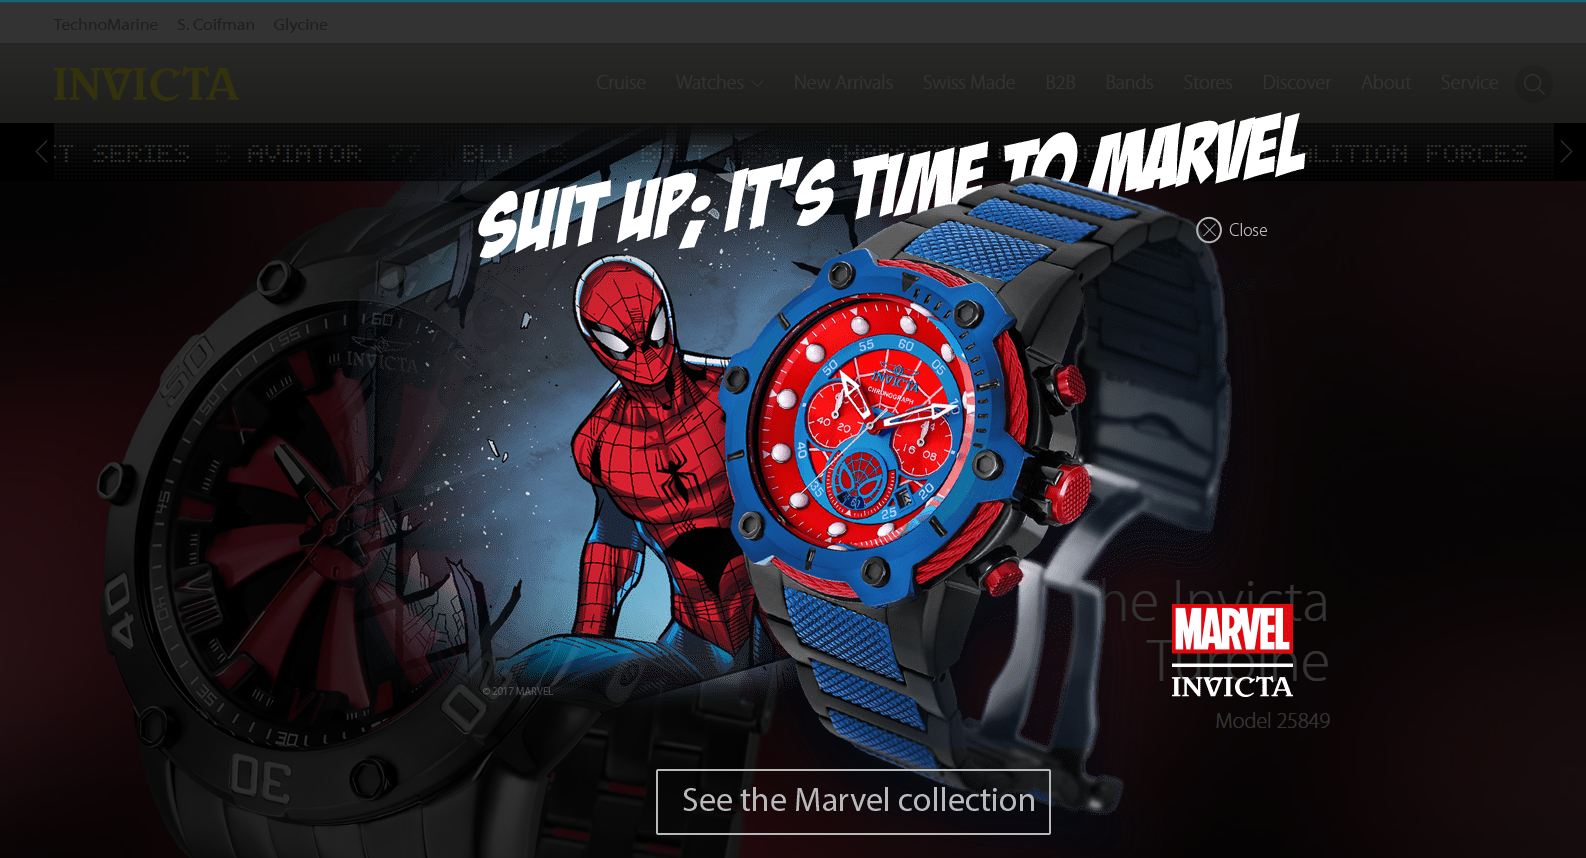Open the Discover menu item

pyautogui.click(x=1296, y=83)
